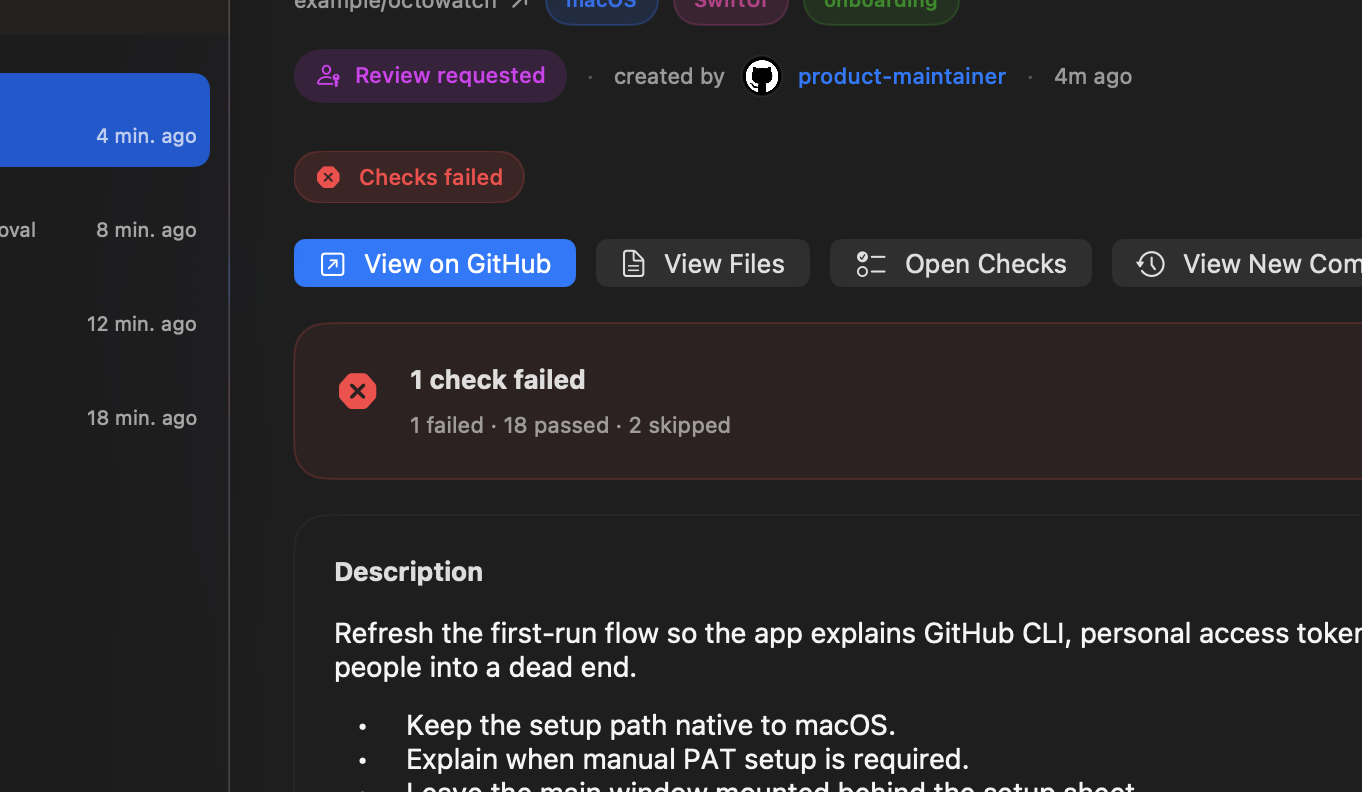Expand the 1 check failed summary panel
Image resolution: width=1362 pixels, height=792 pixels.
point(700,400)
